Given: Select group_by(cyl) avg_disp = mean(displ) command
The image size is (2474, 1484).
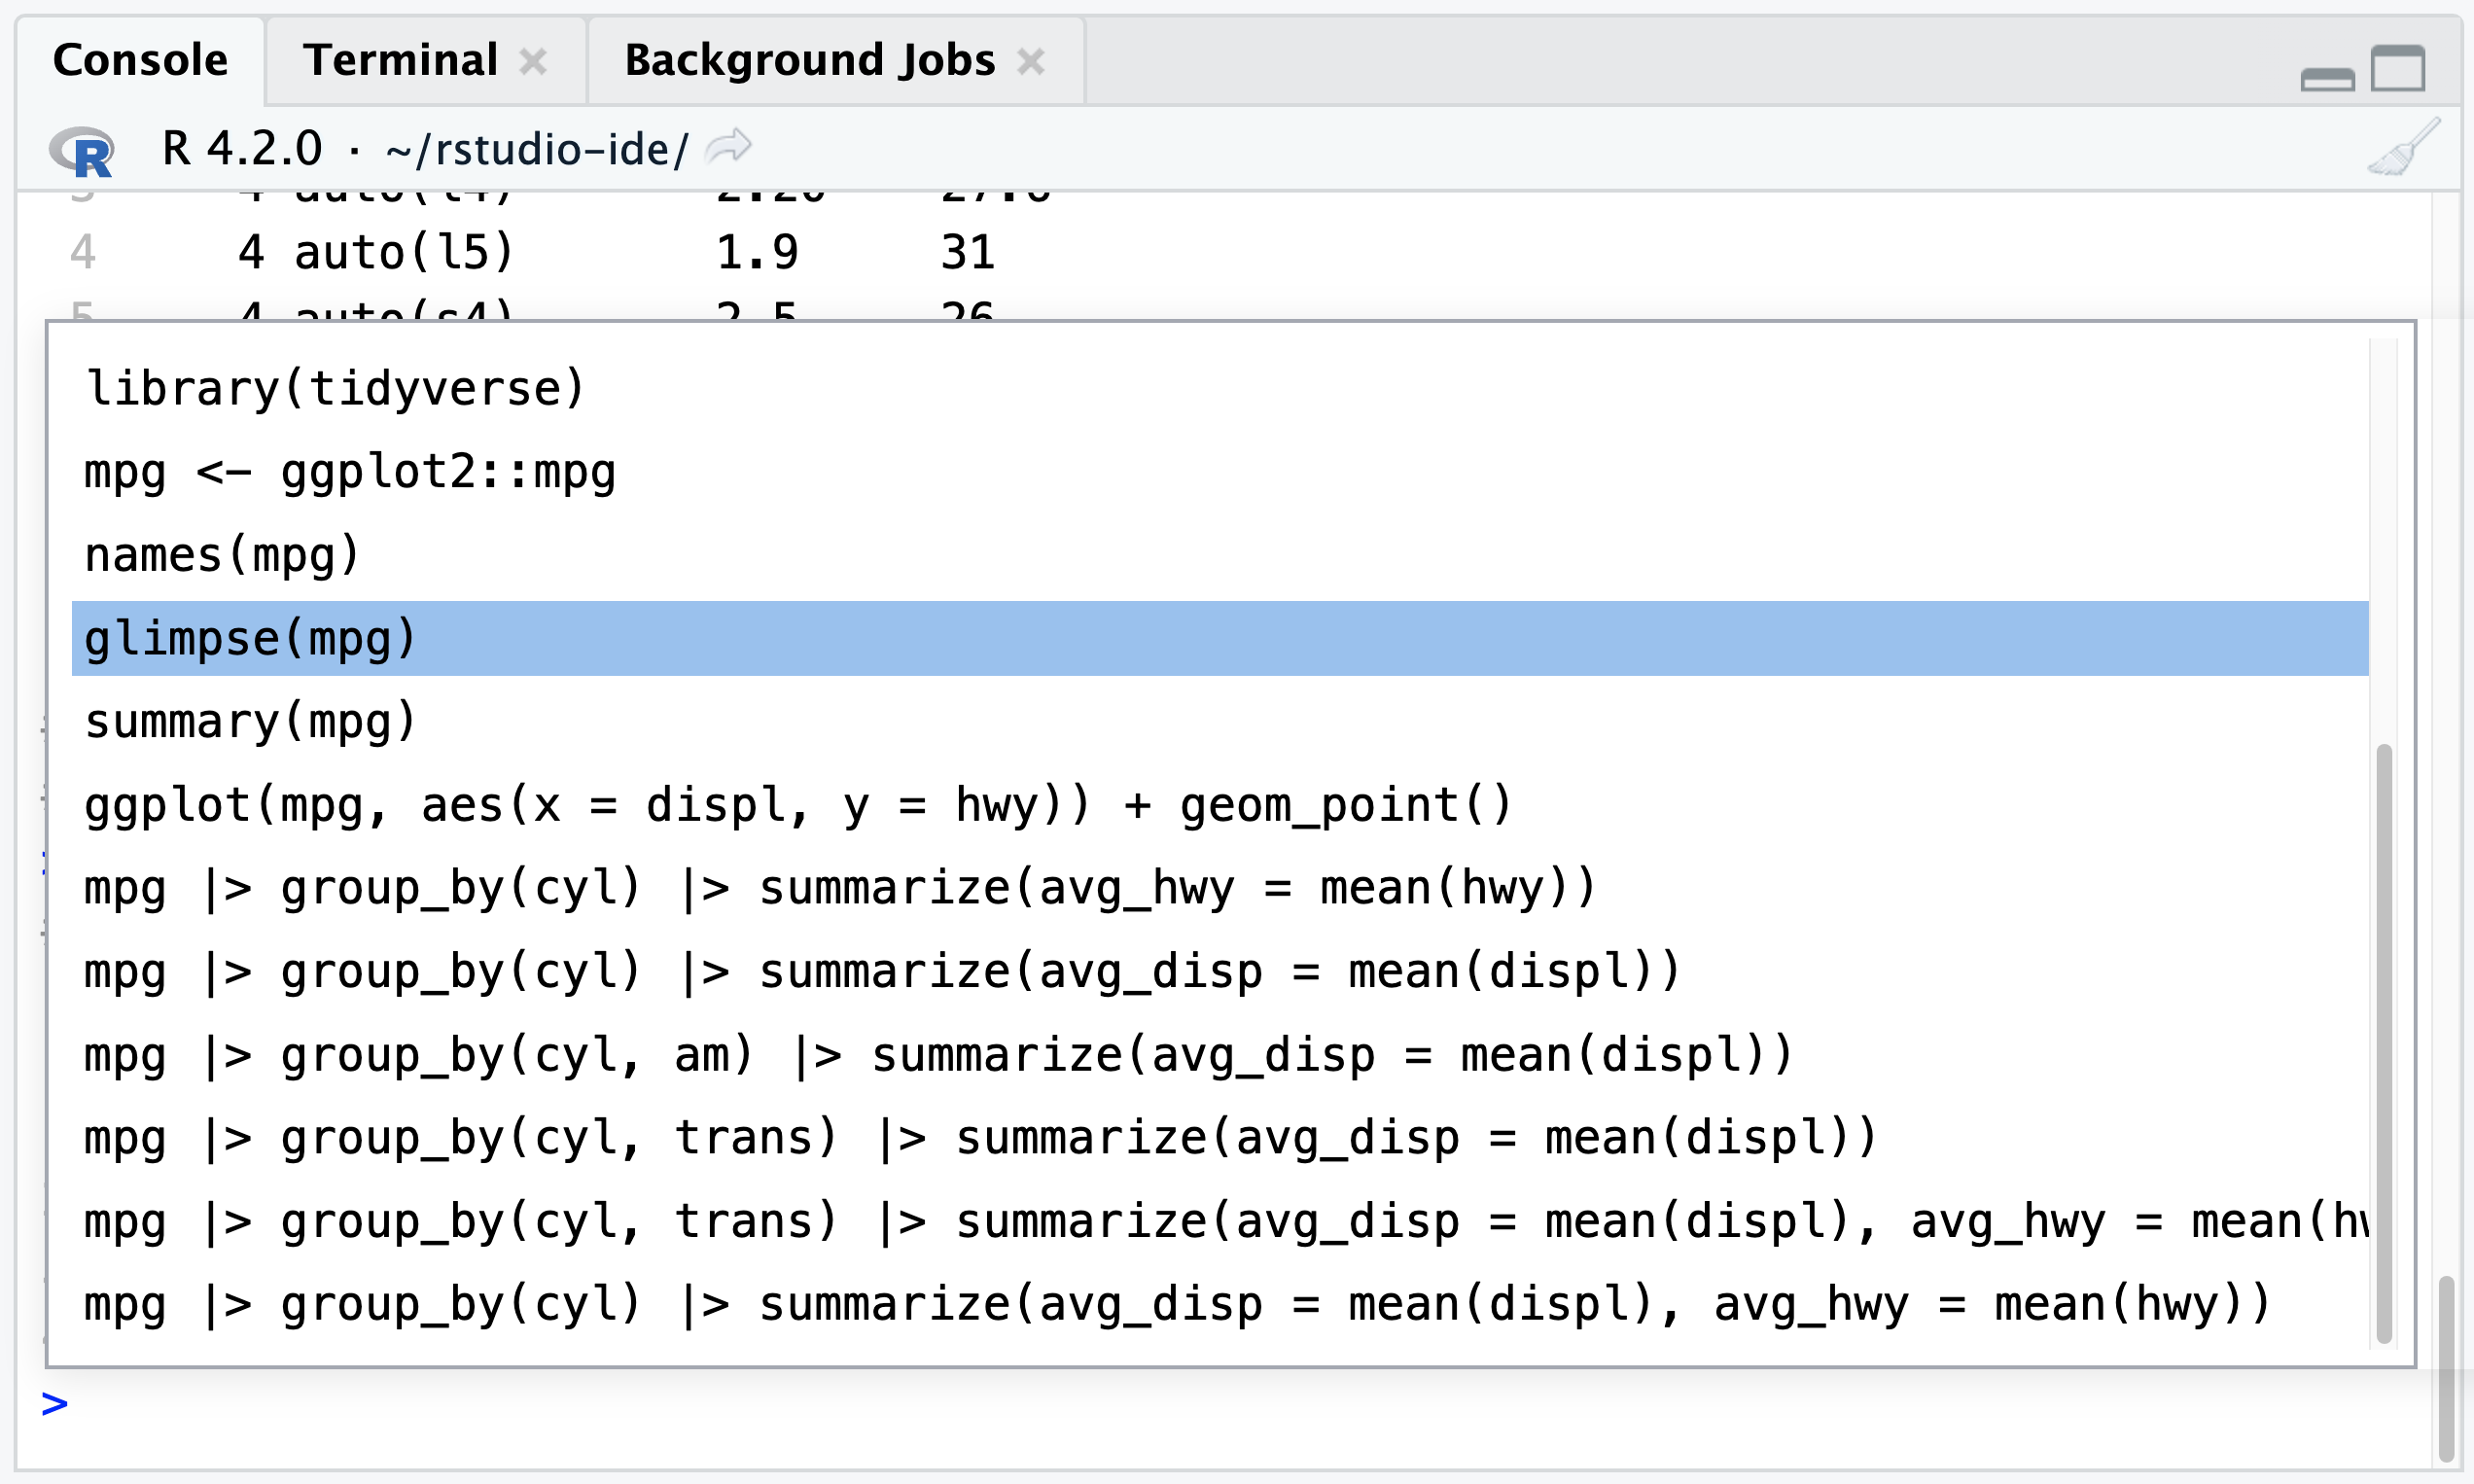Looking at the screenshot, I should click(x=1220, y=971).
